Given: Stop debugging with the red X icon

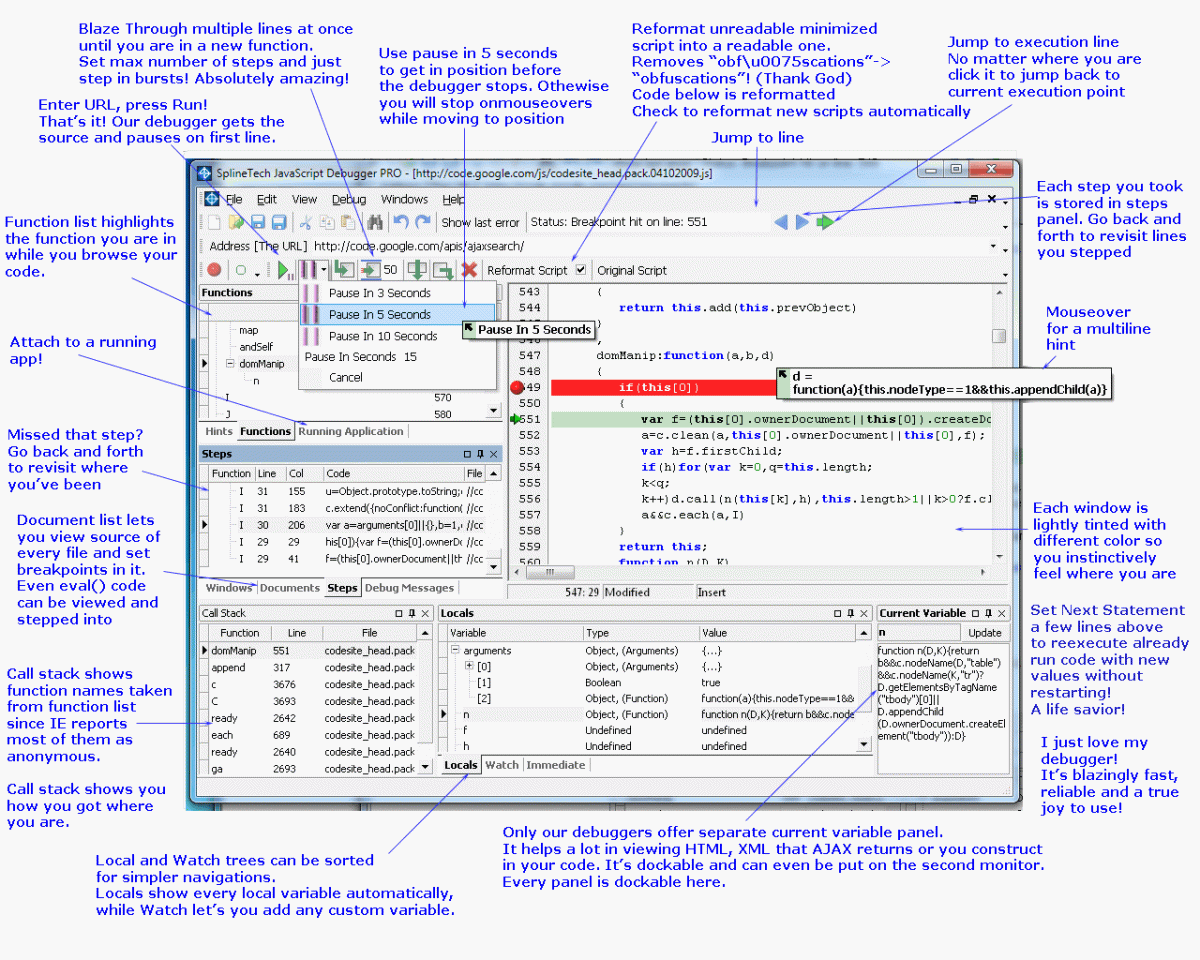Looking at the screenshot, I should point(469,270).
